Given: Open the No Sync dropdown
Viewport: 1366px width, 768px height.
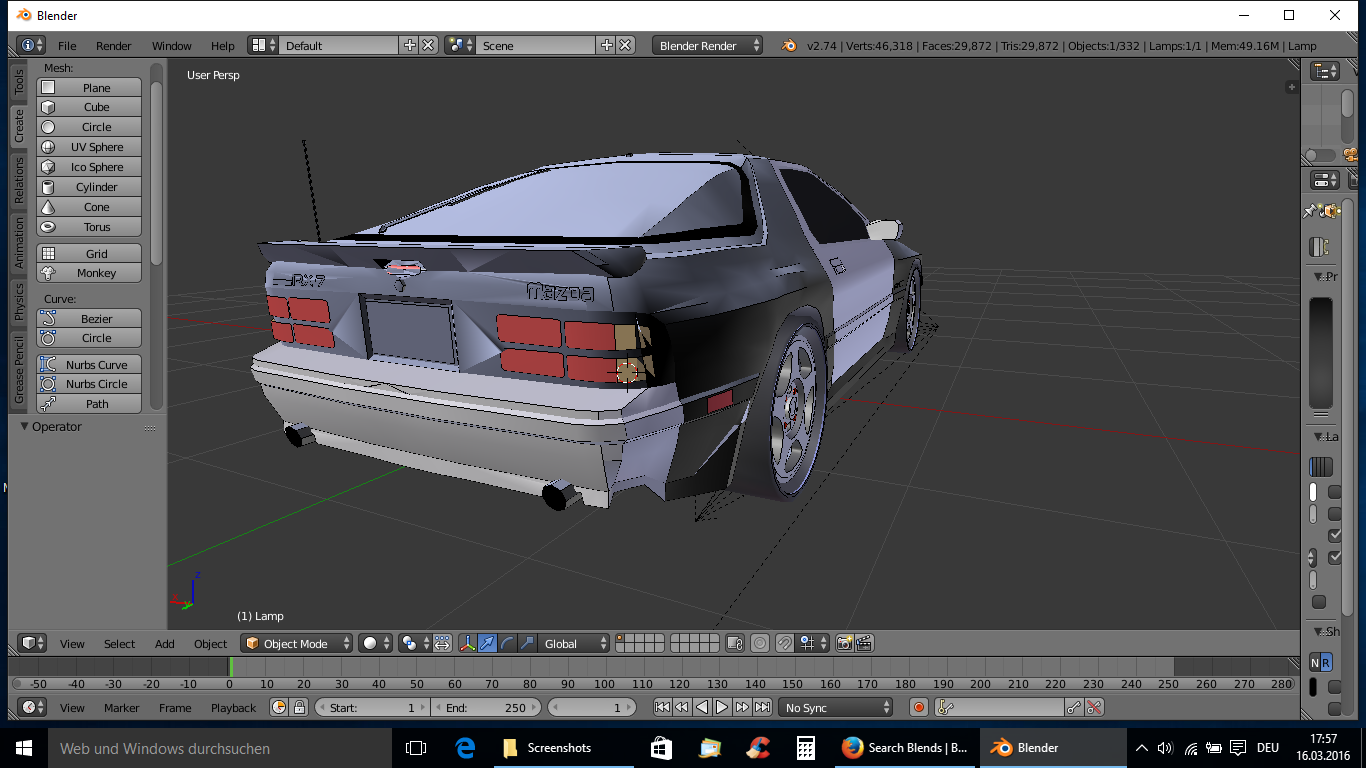Looking at the screenshot, I should (x=836, y=708).
